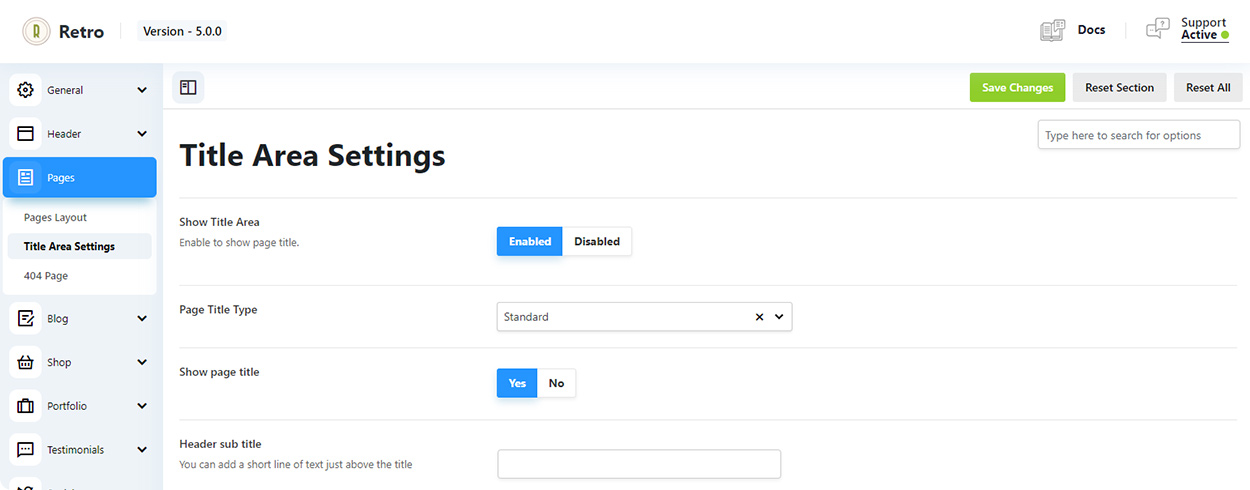Click the Save Changes button
Screen dimensions: 1250x490
pos(1017,87)
